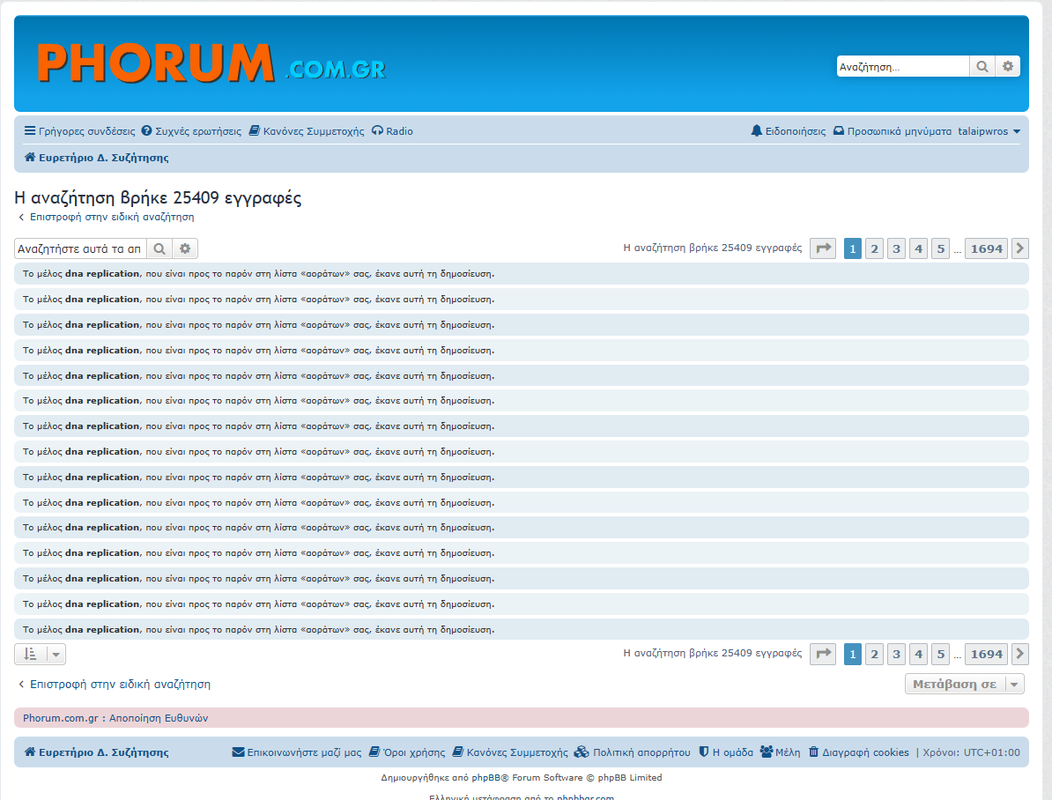This screenshot has height=800, width=1052.
Task: Open Όροι χρήσης footer link
Action: pos(407,752)
